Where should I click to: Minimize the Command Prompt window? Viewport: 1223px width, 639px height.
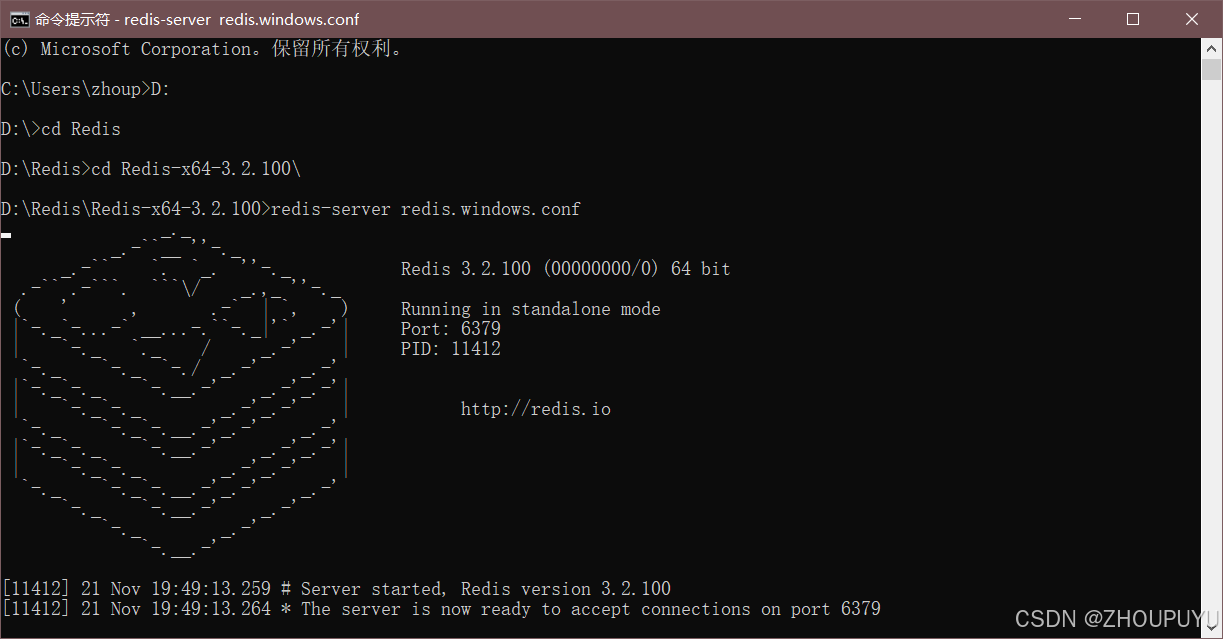1074,19
